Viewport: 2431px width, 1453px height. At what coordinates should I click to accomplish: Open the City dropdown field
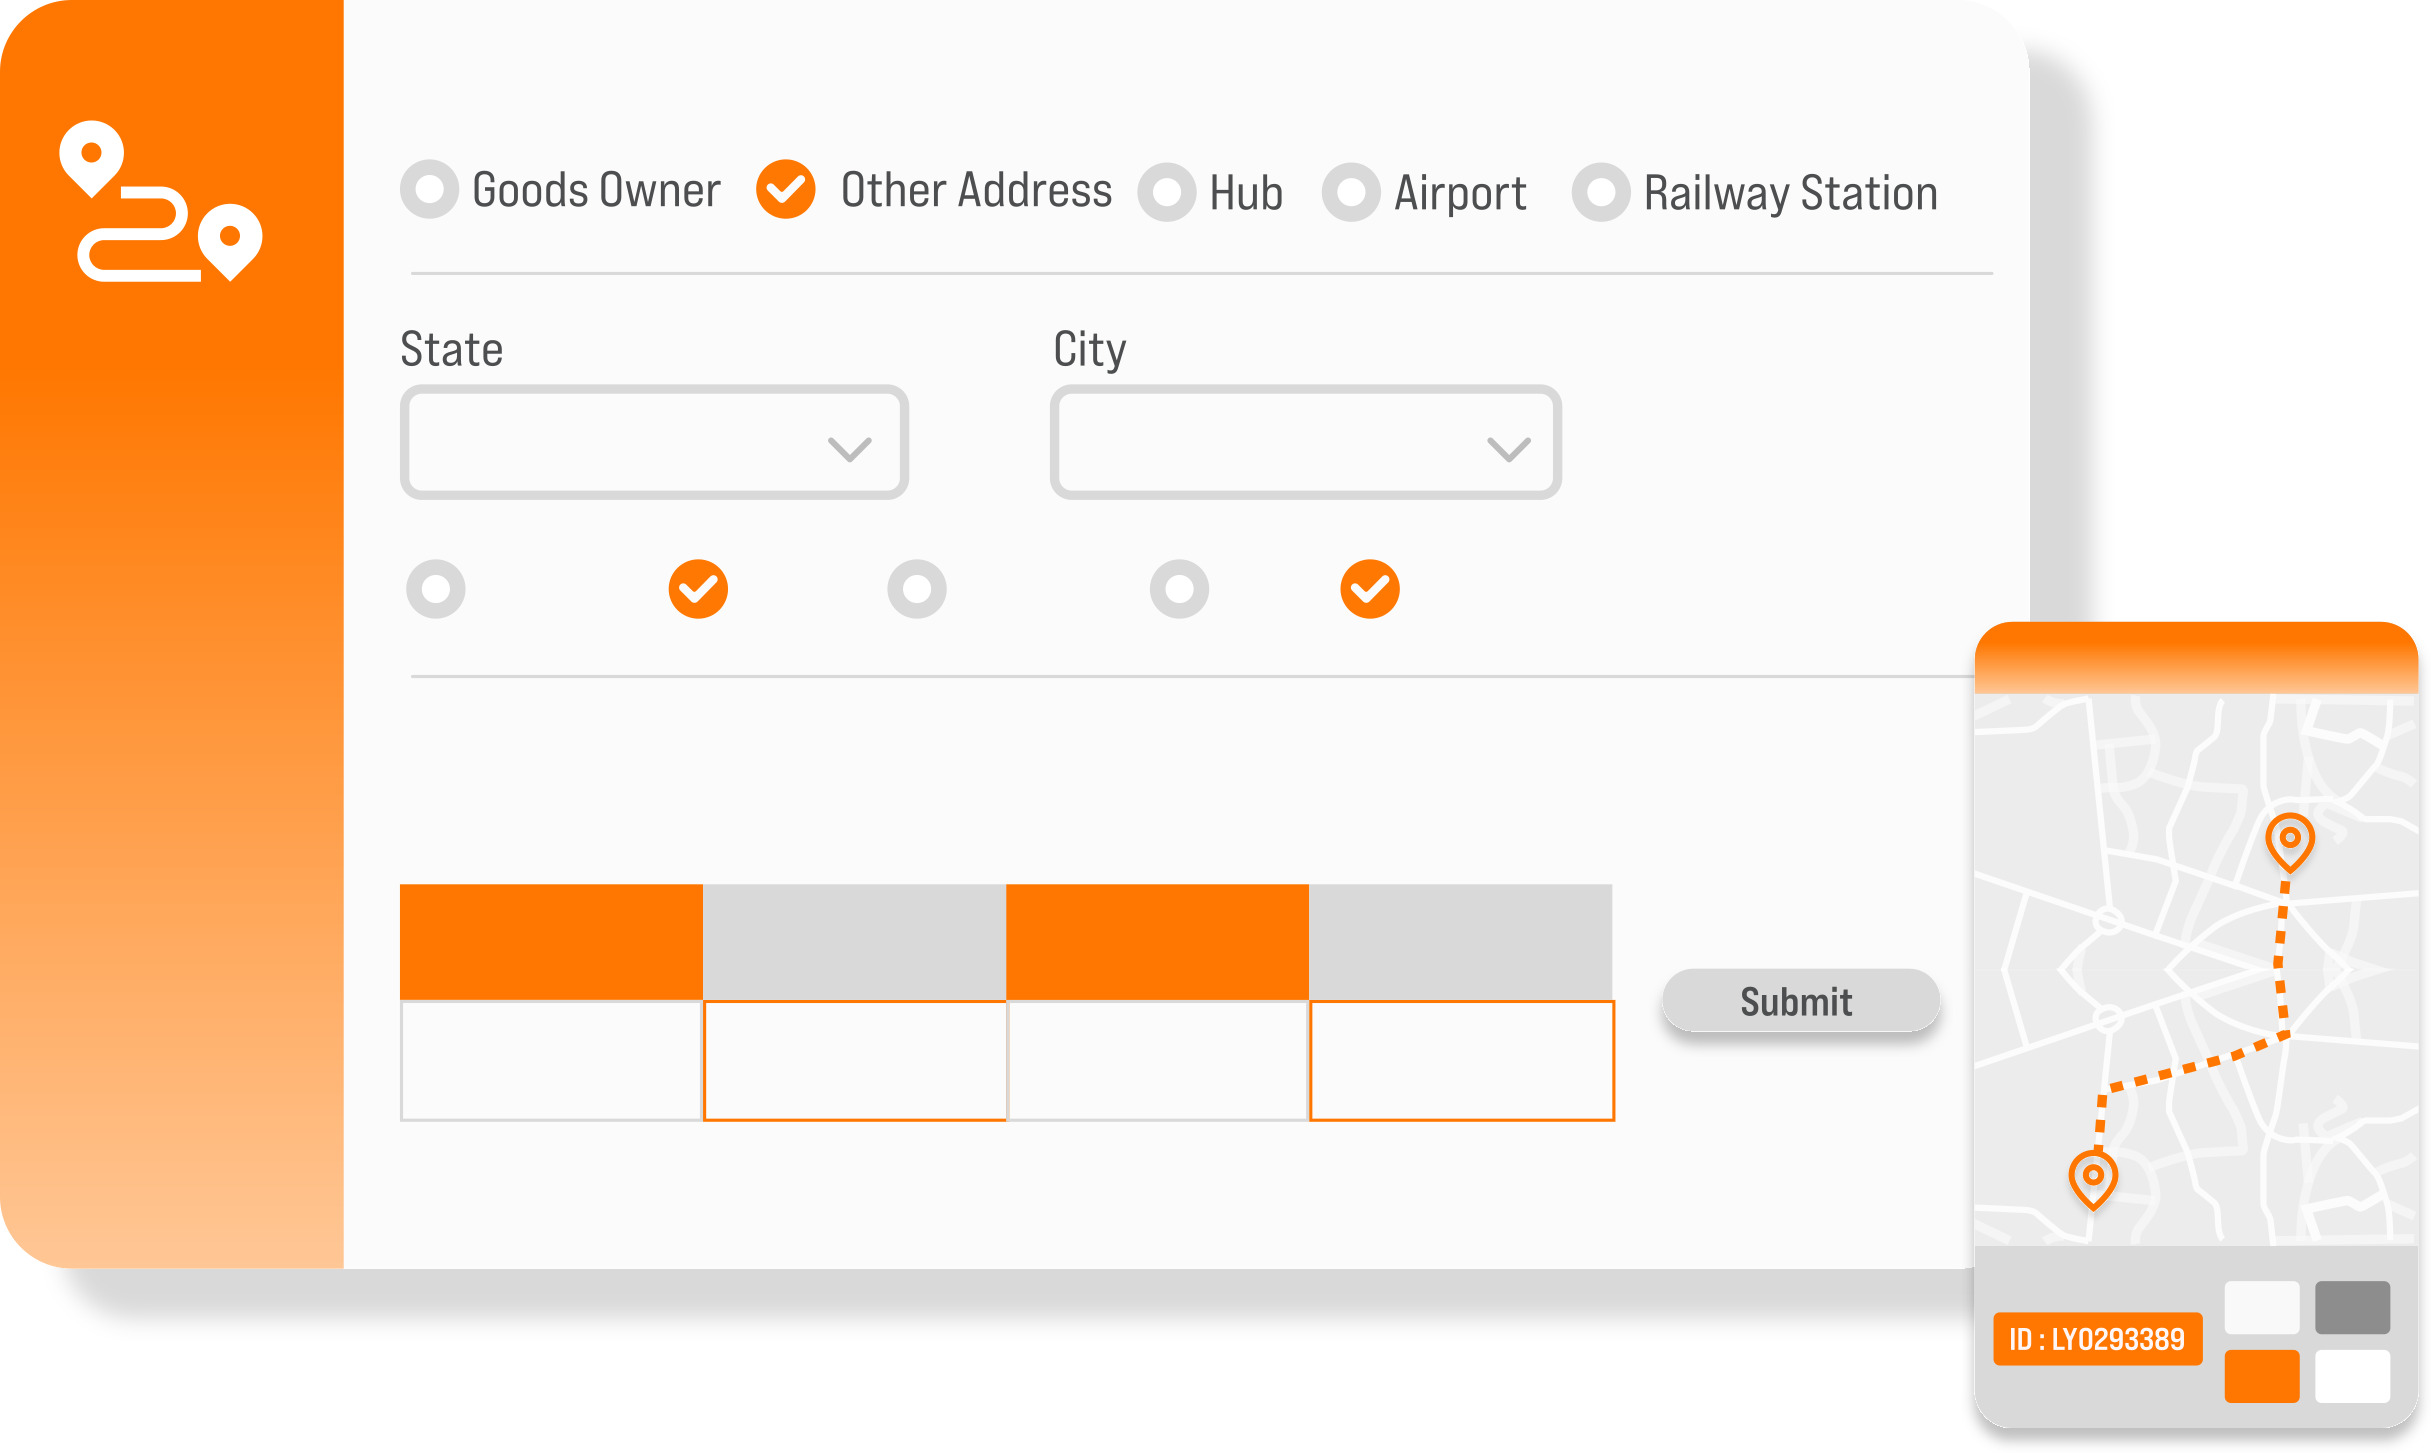pos(1290,443)
